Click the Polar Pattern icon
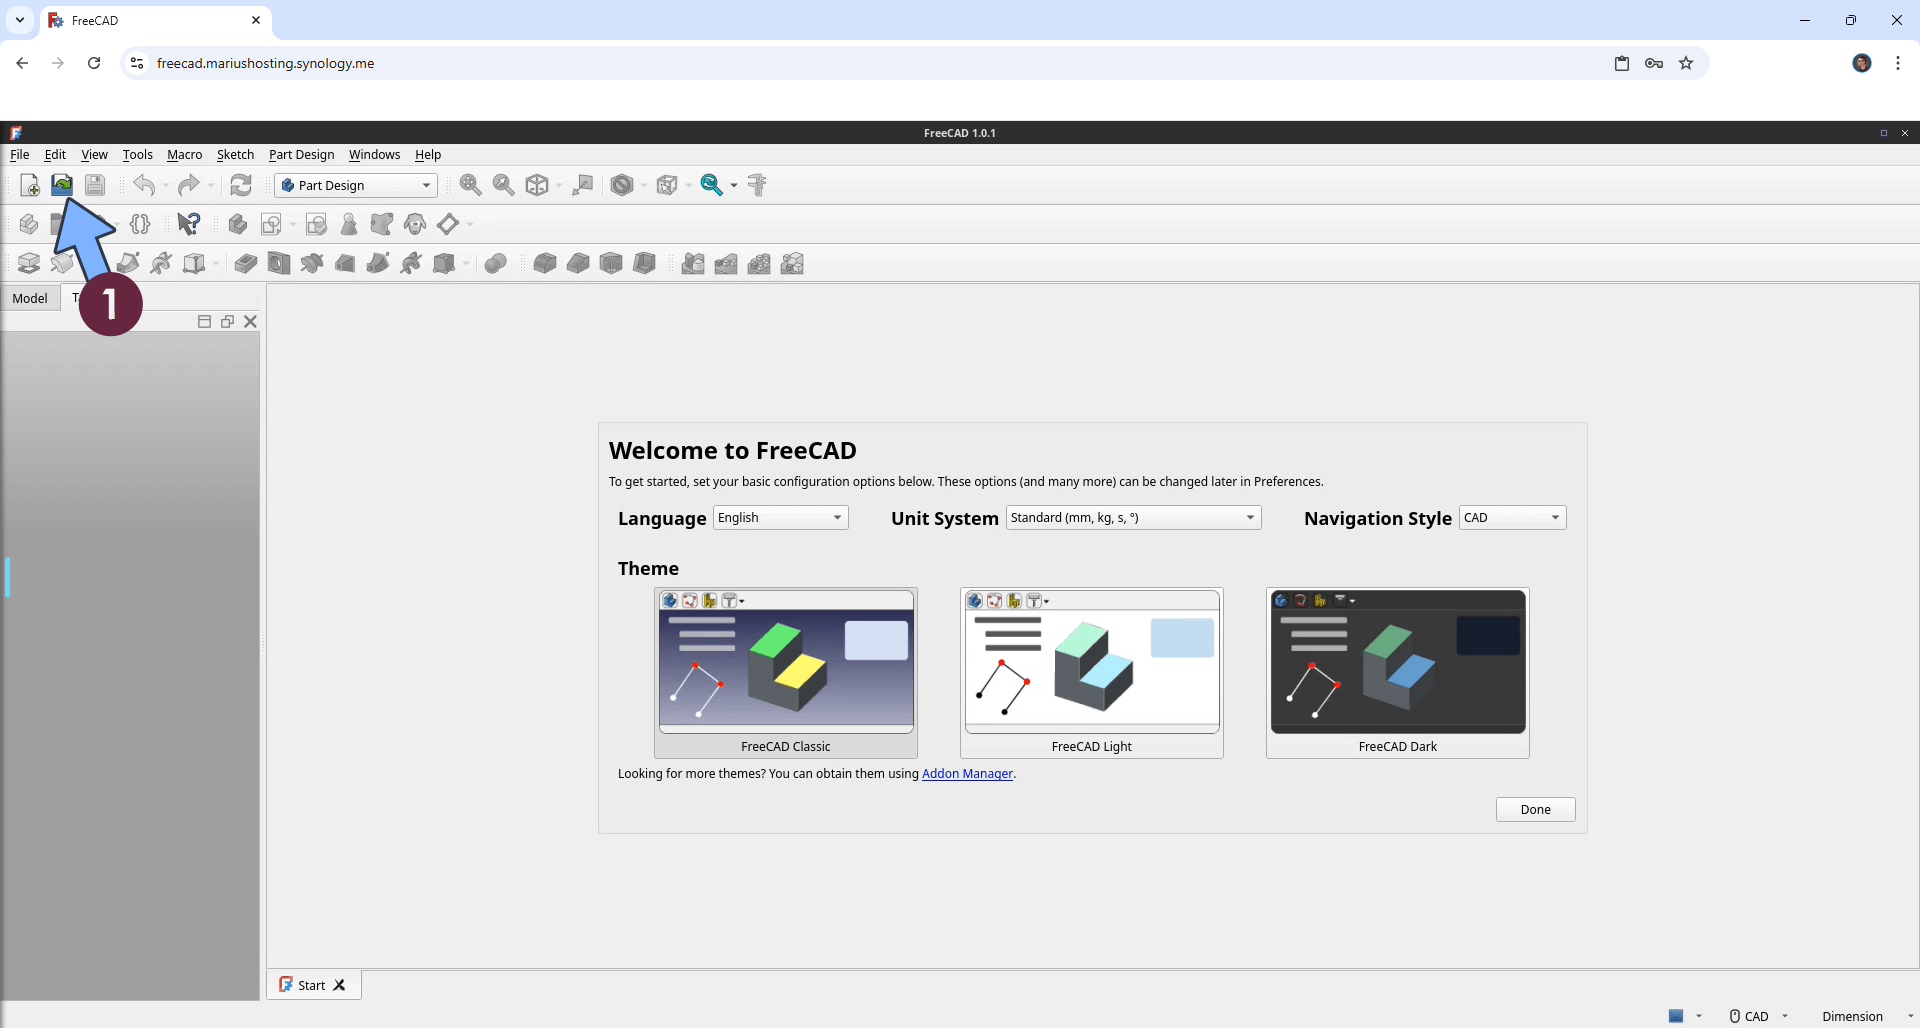Image resolution: width=1920 pixels, height=1028 pixels. [x=759, y=263]
